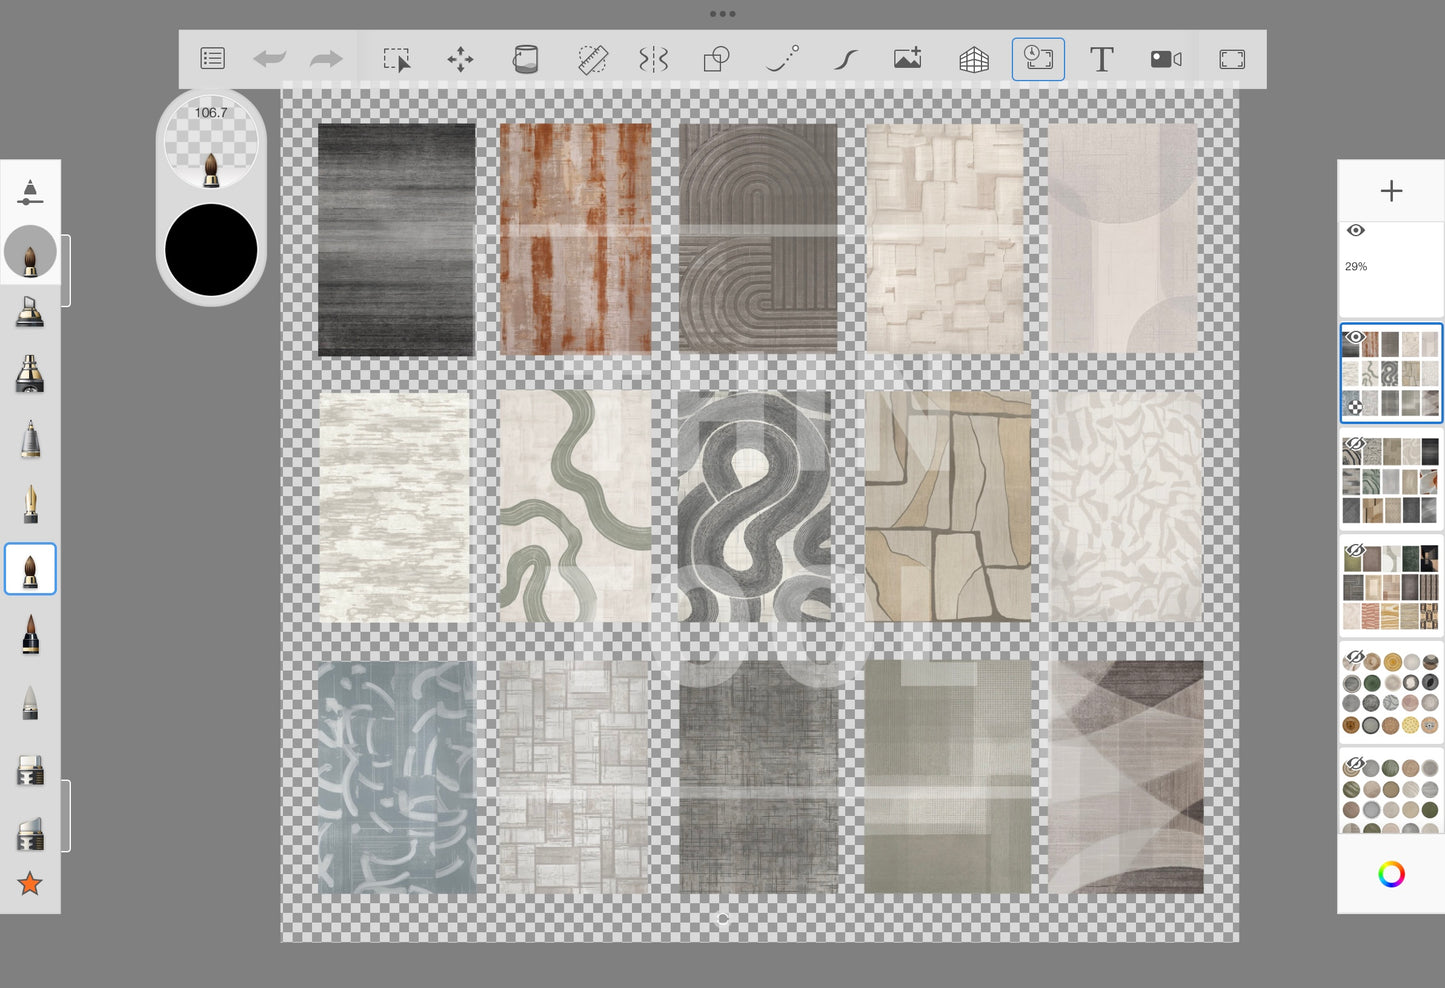Select the Steady Stroke curve tool

point(845,59)
